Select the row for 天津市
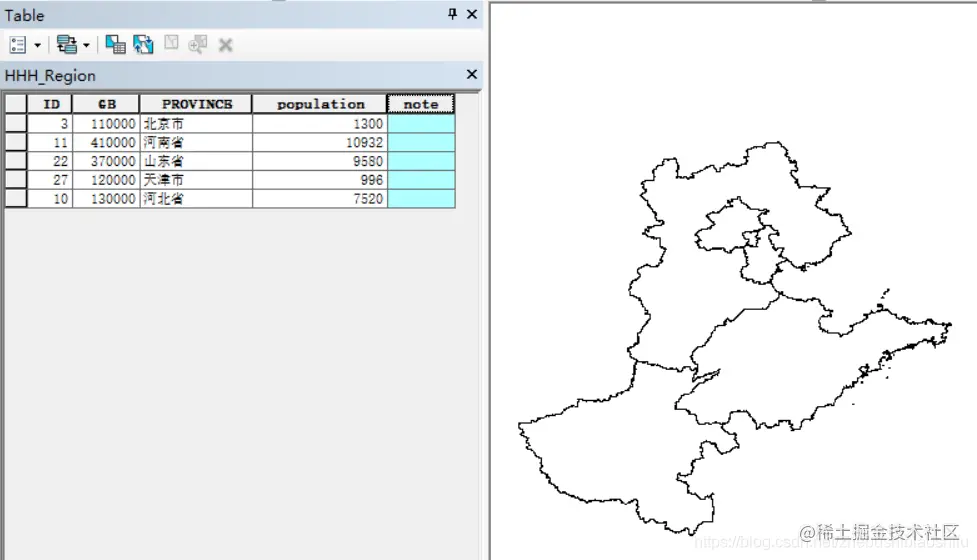This screenshot has height=560, width=977. [x=16, y=179]
